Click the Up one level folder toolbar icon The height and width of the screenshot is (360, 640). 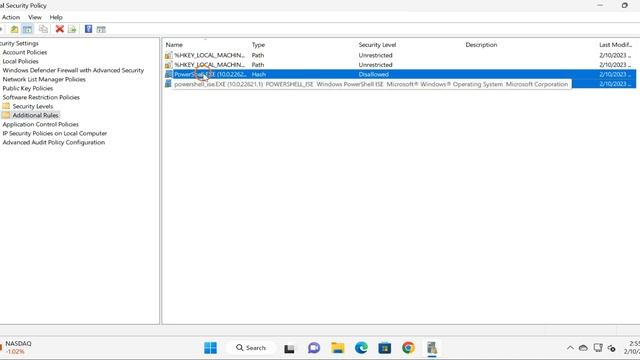pos(14,29)
